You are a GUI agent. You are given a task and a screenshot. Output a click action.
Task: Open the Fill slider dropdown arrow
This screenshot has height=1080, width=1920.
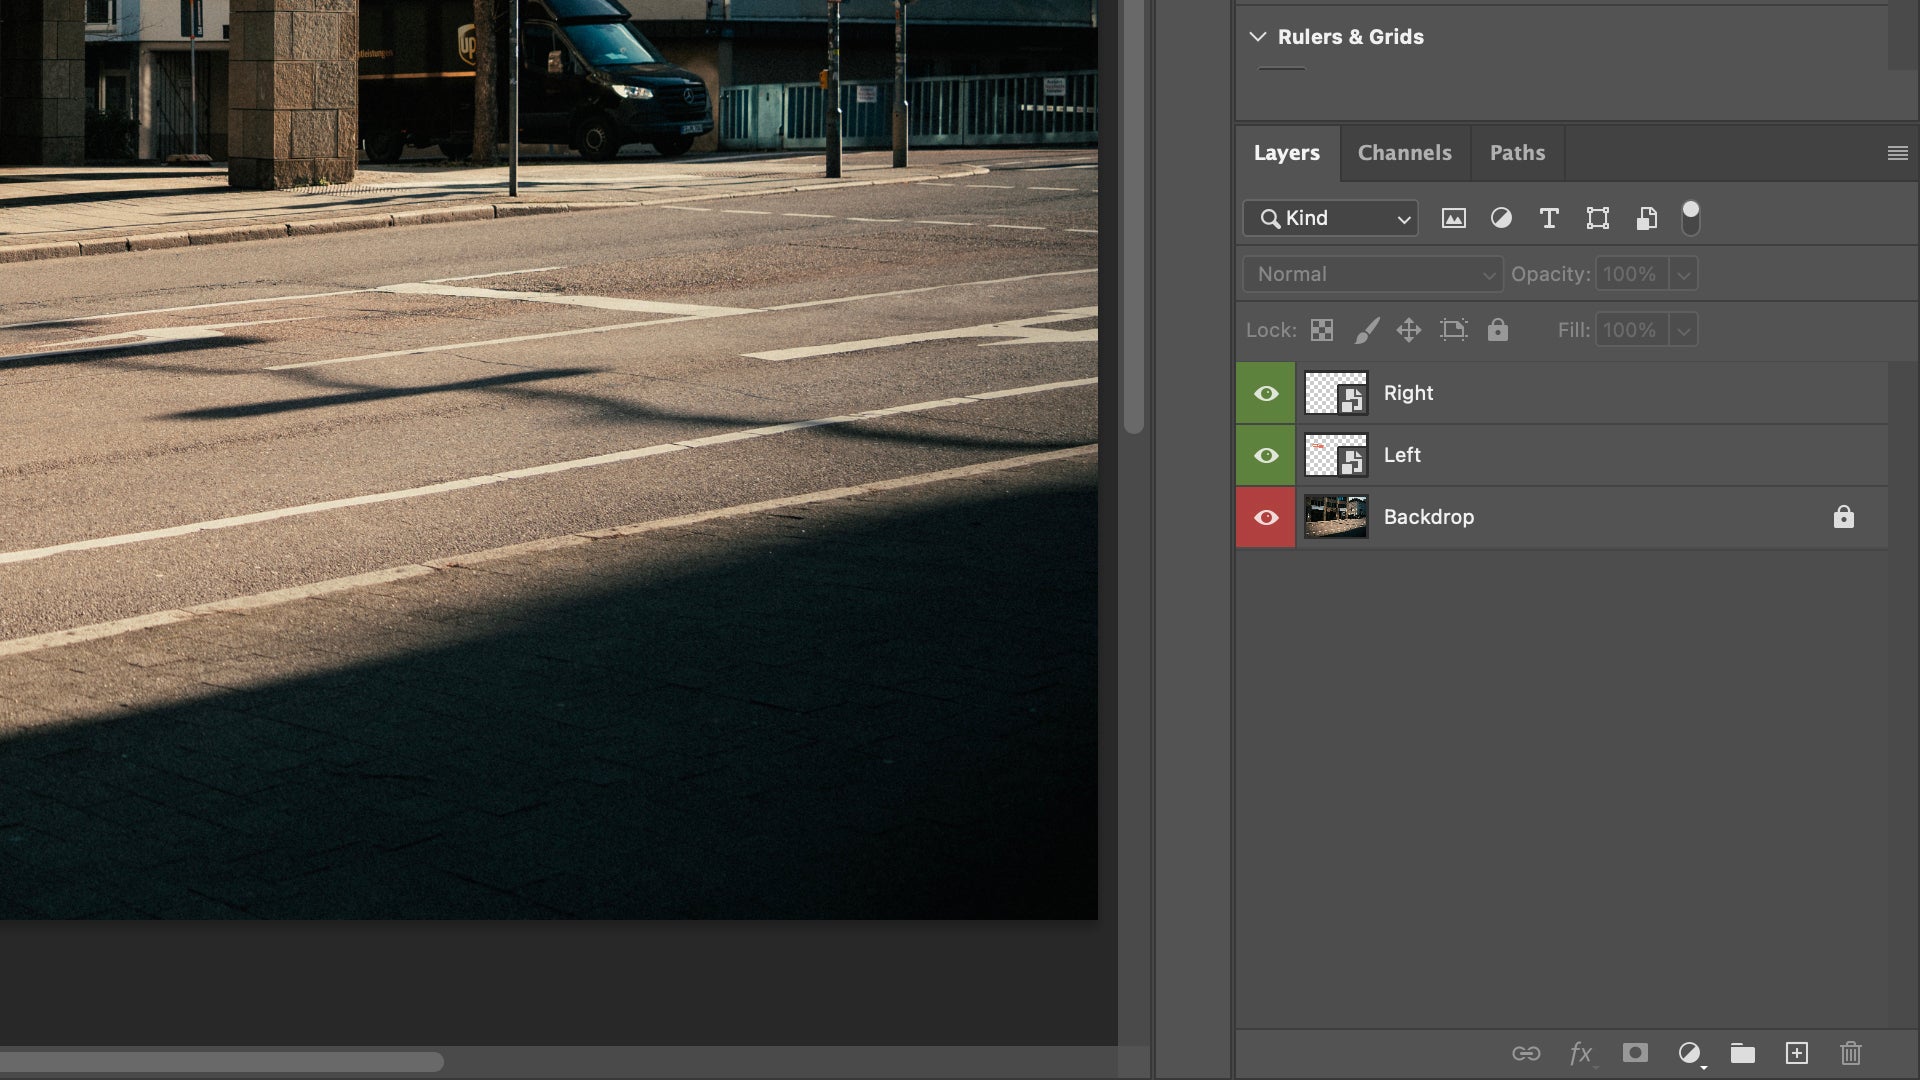tap(1683, 330)
